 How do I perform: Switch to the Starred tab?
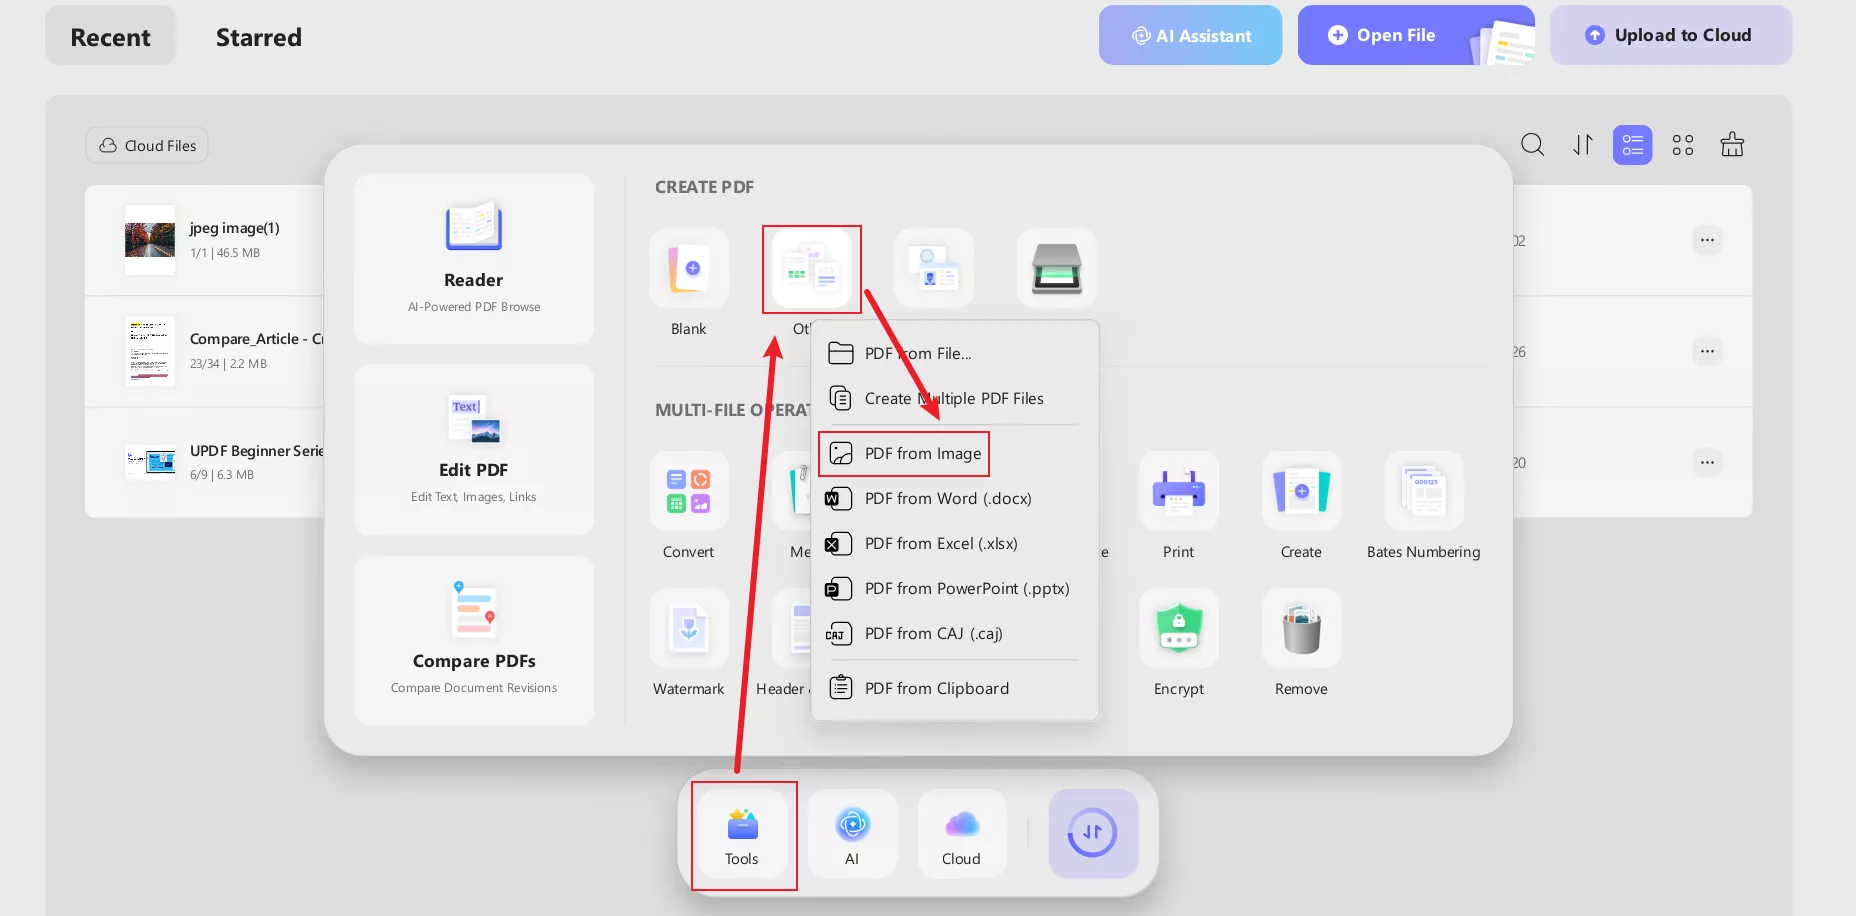258,37
